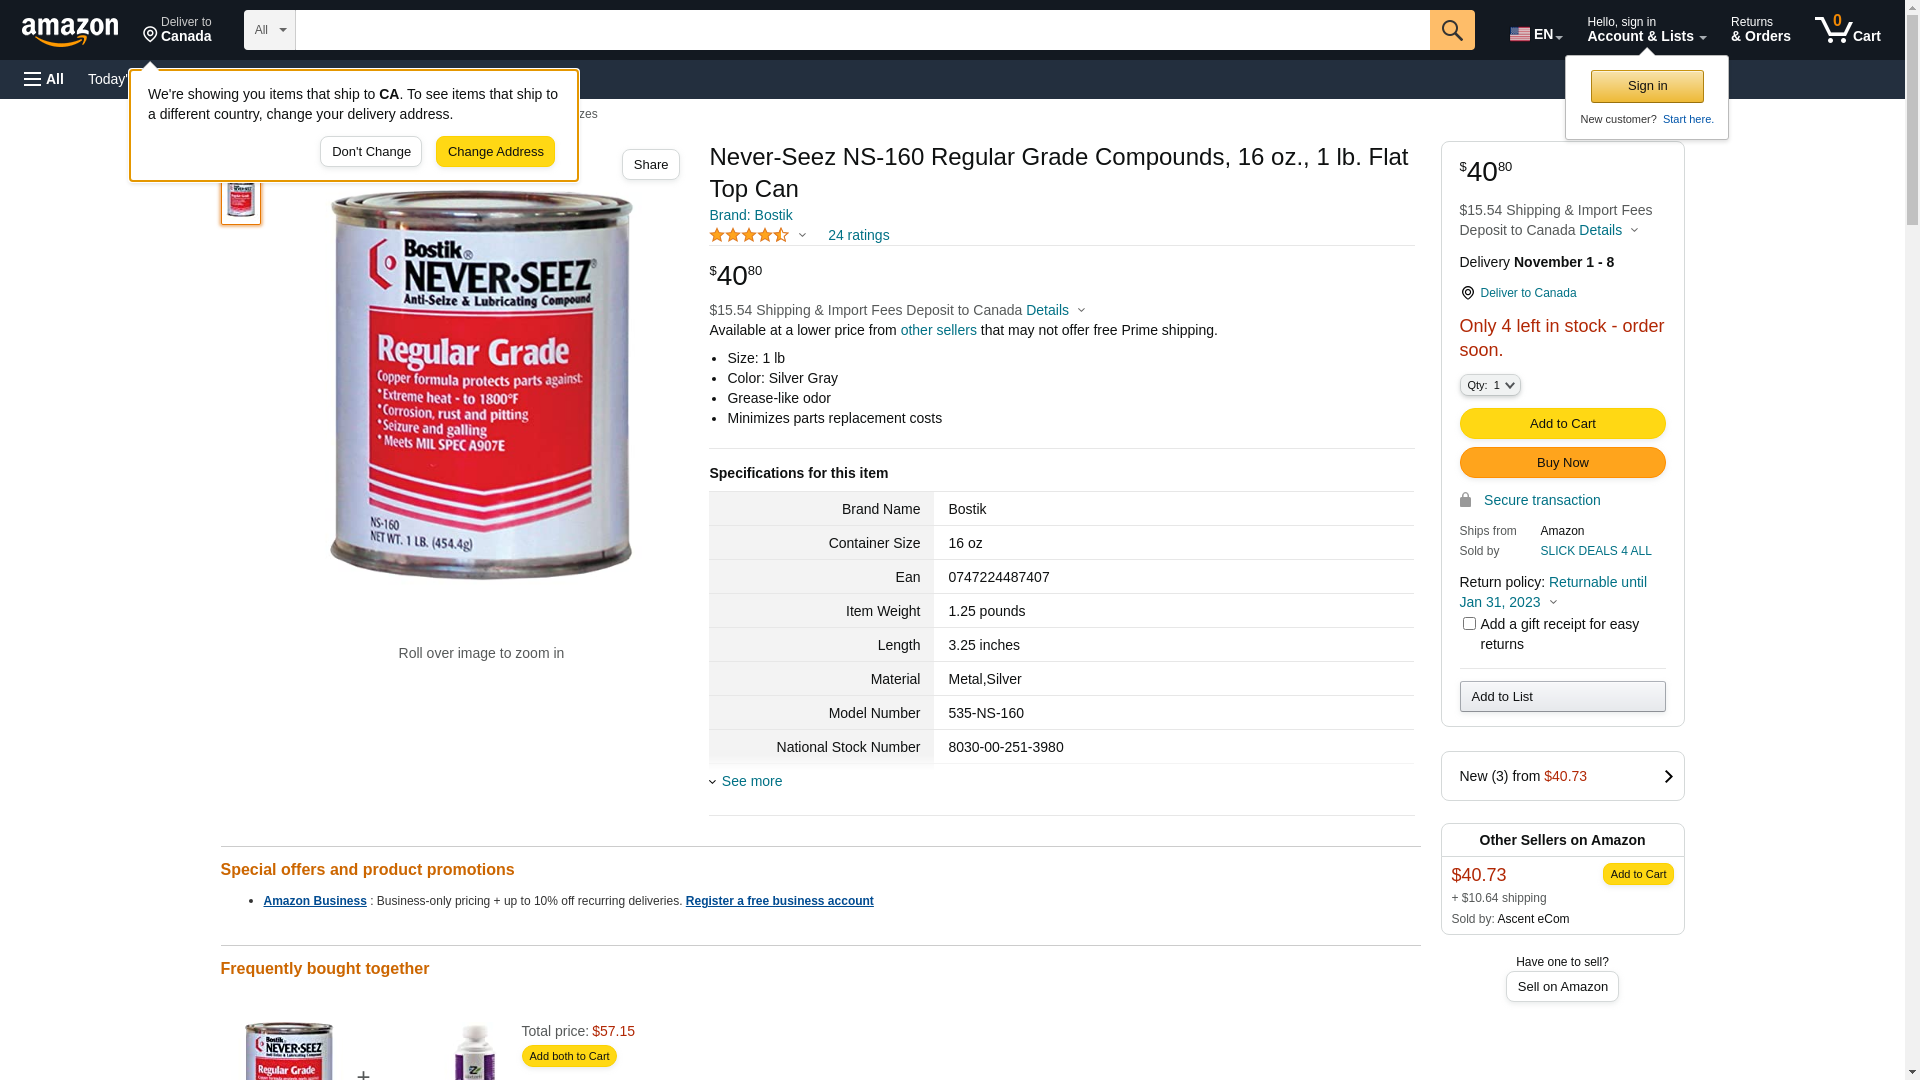This screenshot has height=1080, width=1920.
Task: Open the Qty quantity dropdown
Action: click(1490, 385)
